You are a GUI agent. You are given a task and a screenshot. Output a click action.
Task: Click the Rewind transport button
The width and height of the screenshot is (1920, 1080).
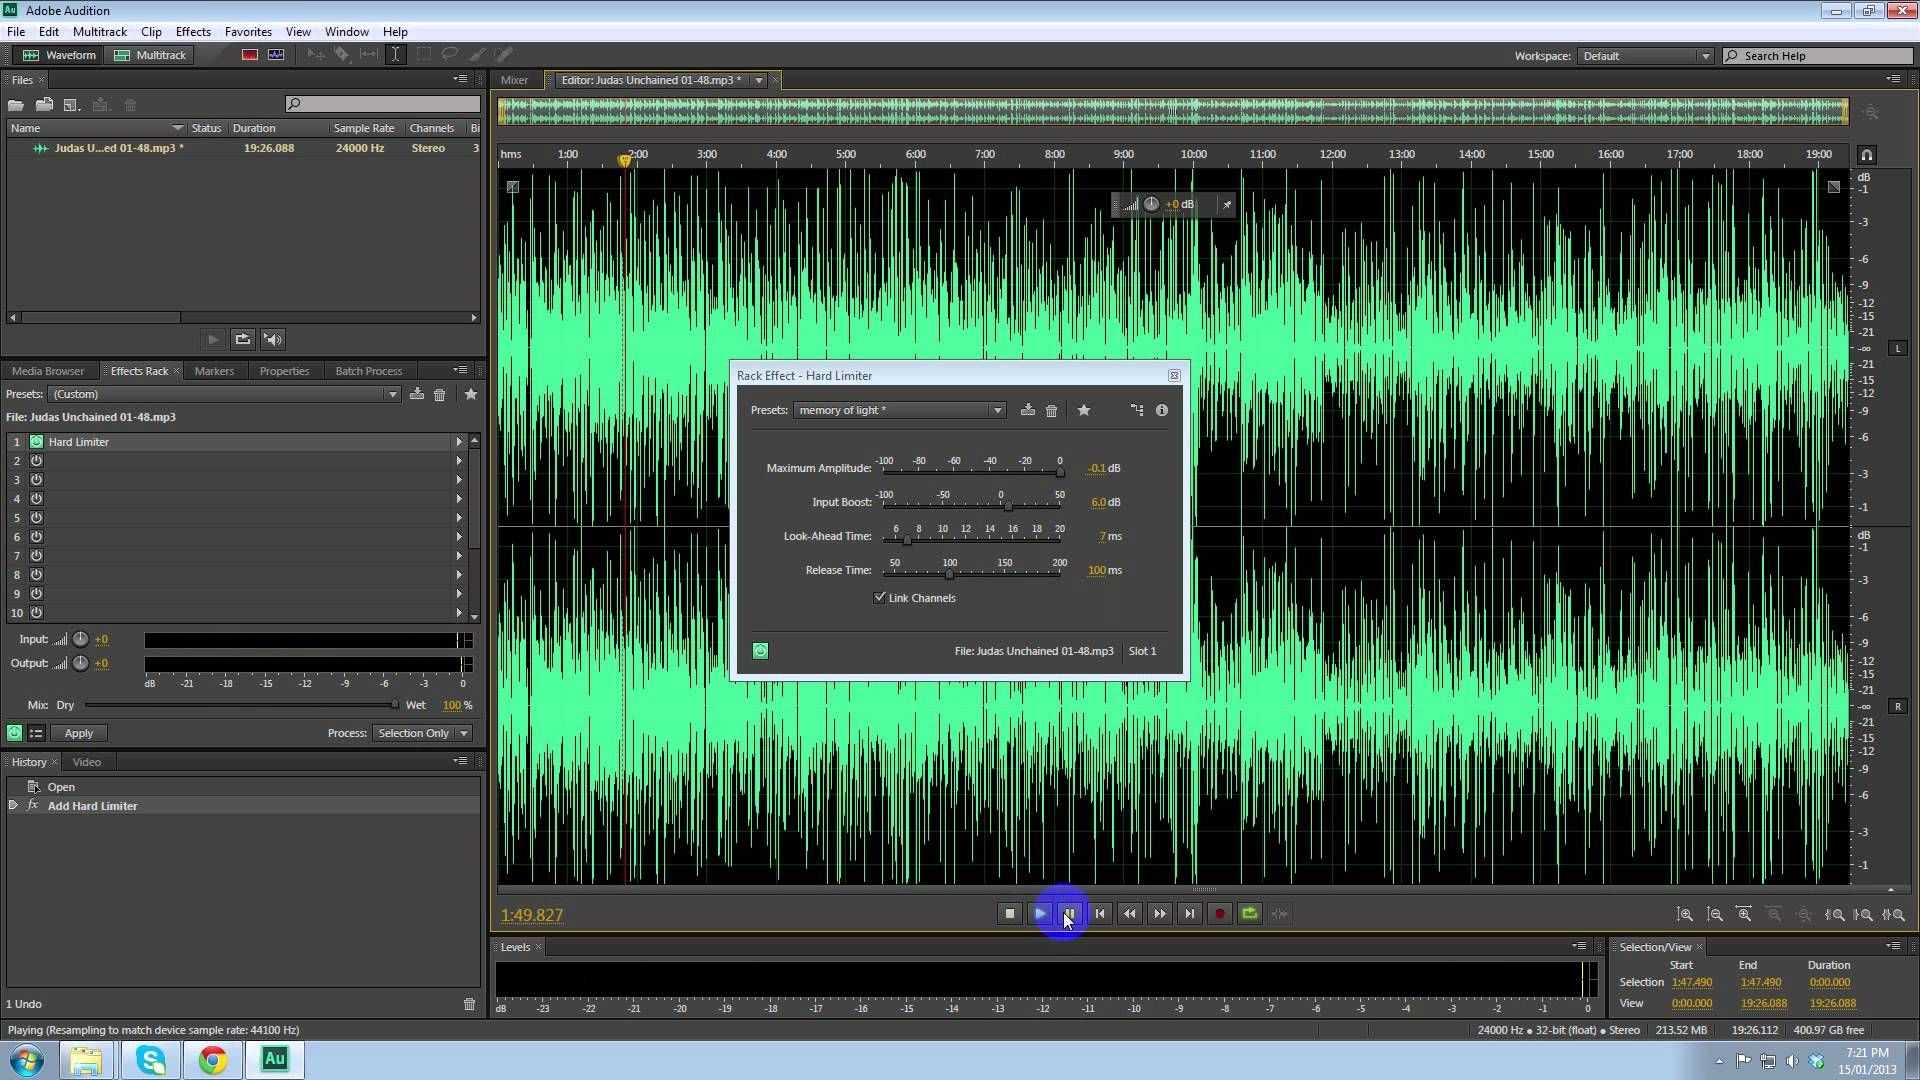(1130, 913)
